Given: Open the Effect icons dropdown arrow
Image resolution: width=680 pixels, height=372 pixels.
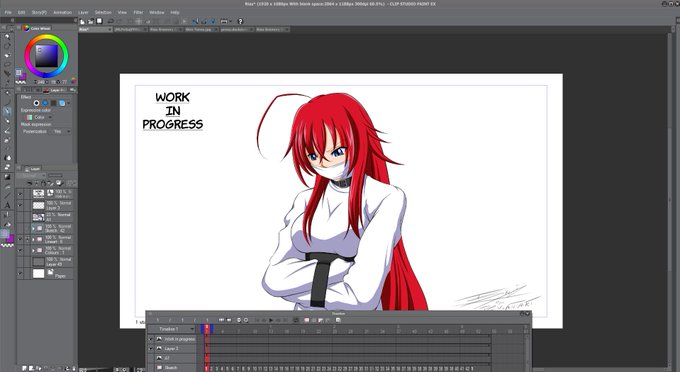Looking at the screenshot, I should (69, 103).
